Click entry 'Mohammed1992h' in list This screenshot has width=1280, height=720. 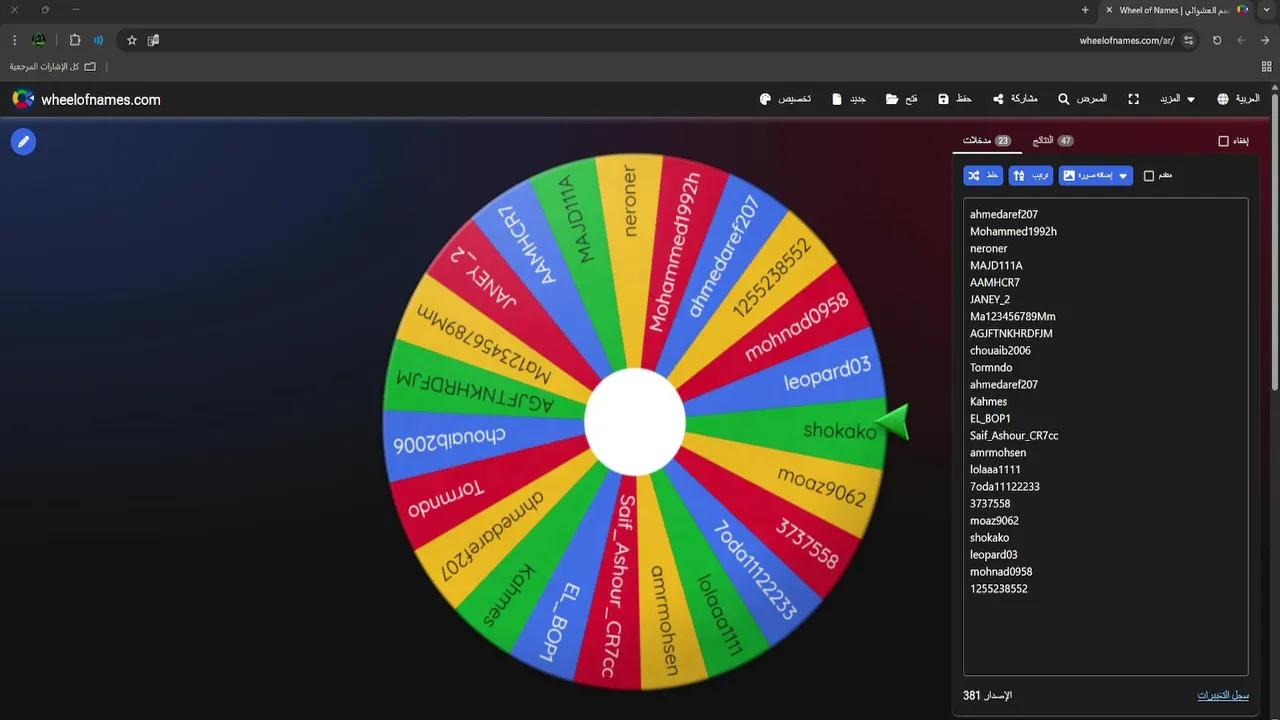1013,232
